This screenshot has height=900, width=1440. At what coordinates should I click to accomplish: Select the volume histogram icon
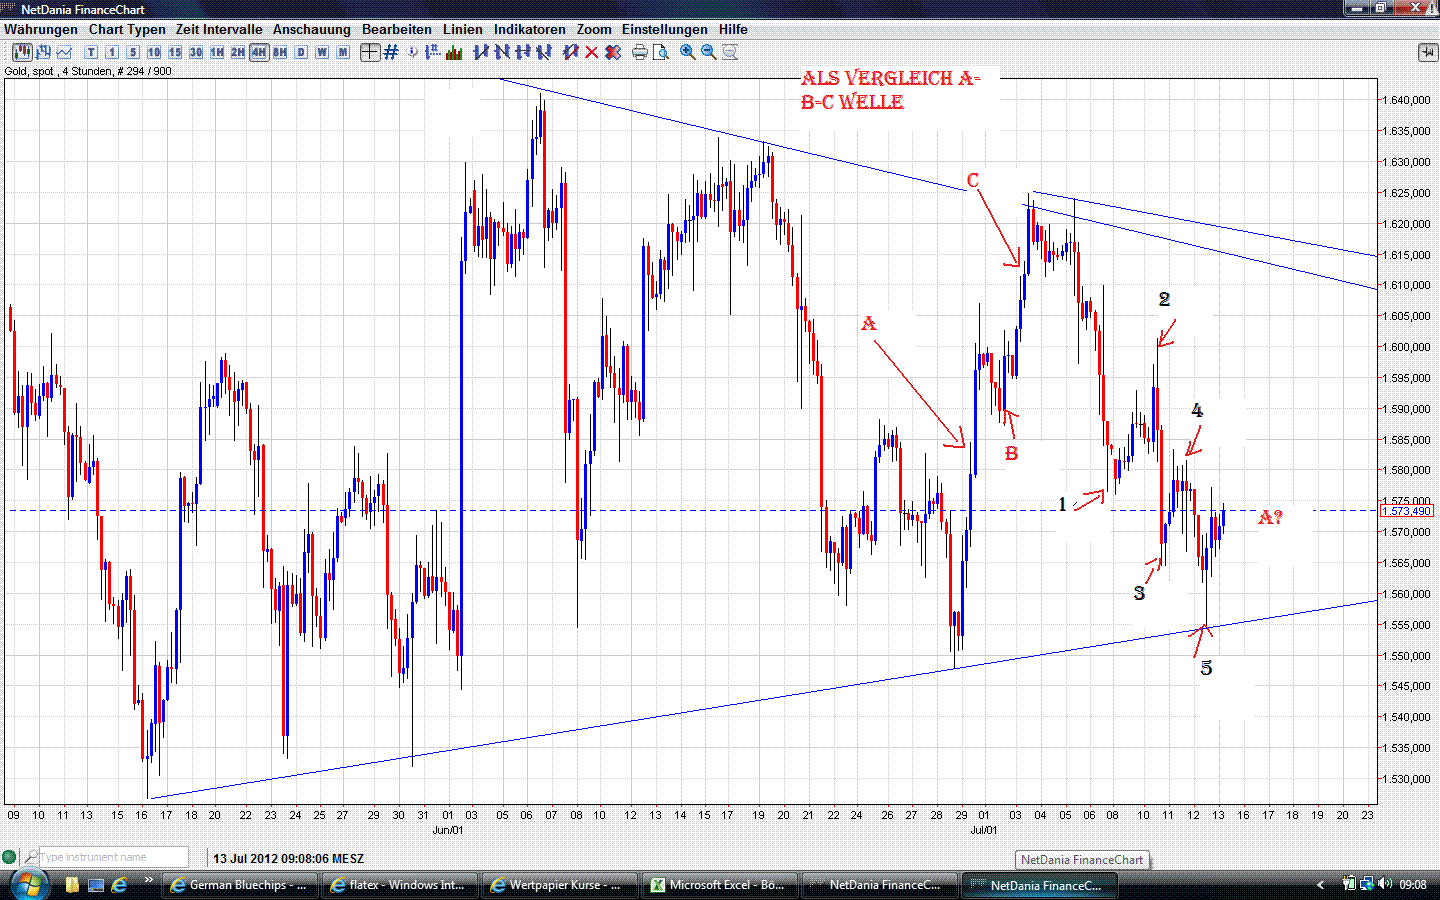(452, 52)
